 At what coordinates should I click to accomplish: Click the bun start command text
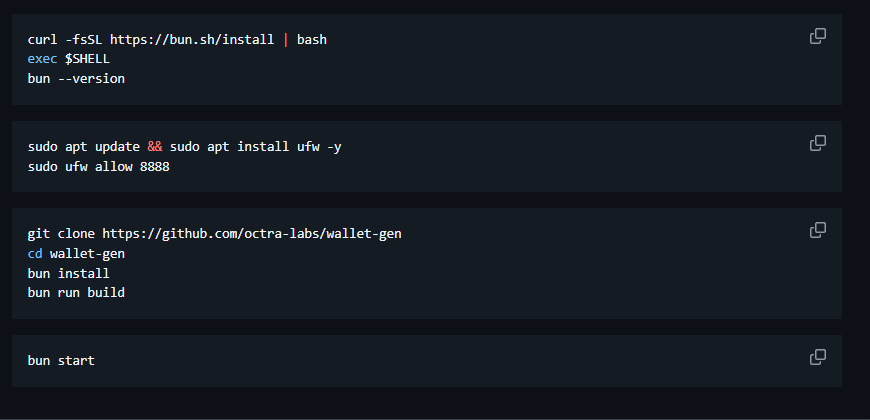tap(61, 361)
